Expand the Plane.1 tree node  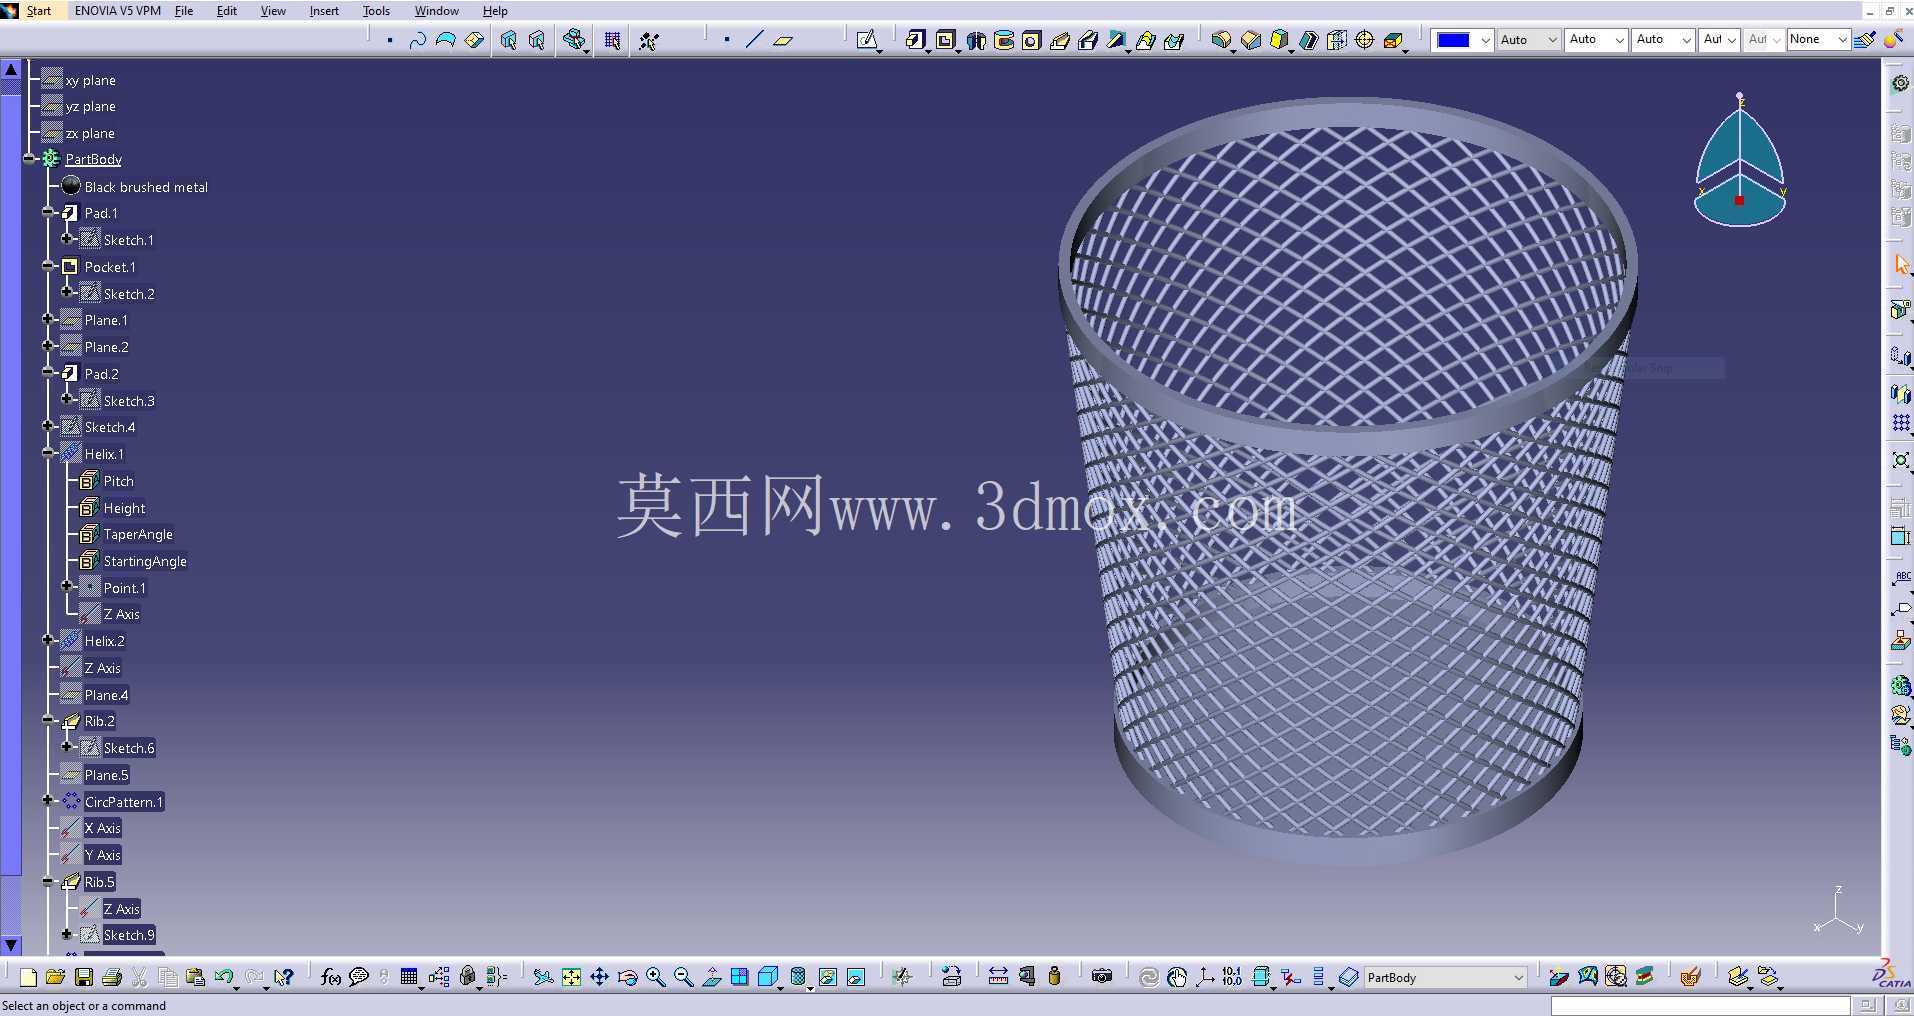pos(48,319)
